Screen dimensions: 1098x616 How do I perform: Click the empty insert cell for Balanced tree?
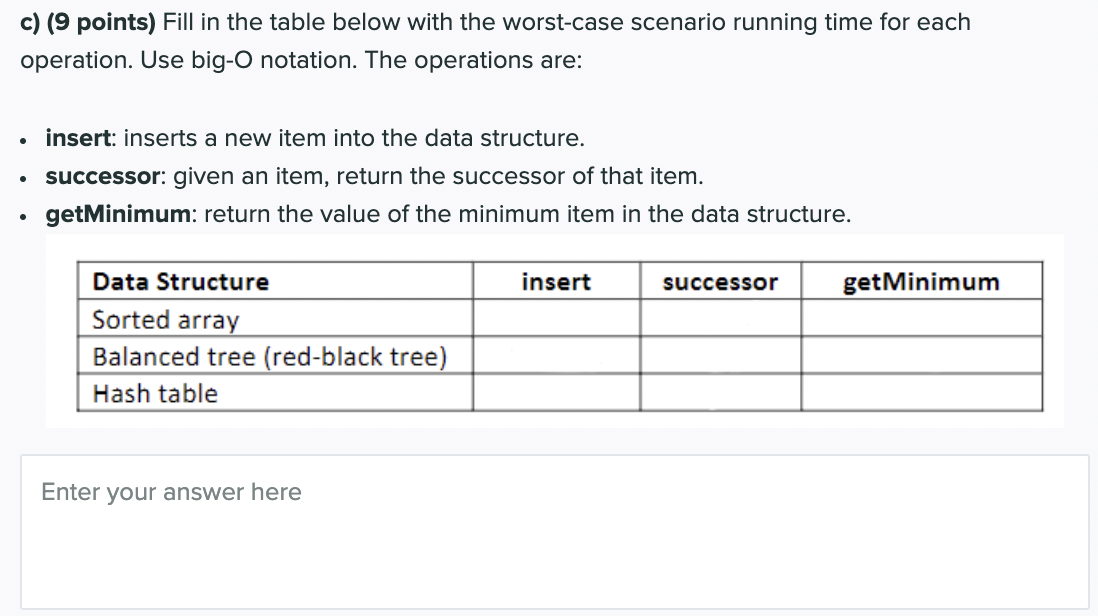pos(556,356)
